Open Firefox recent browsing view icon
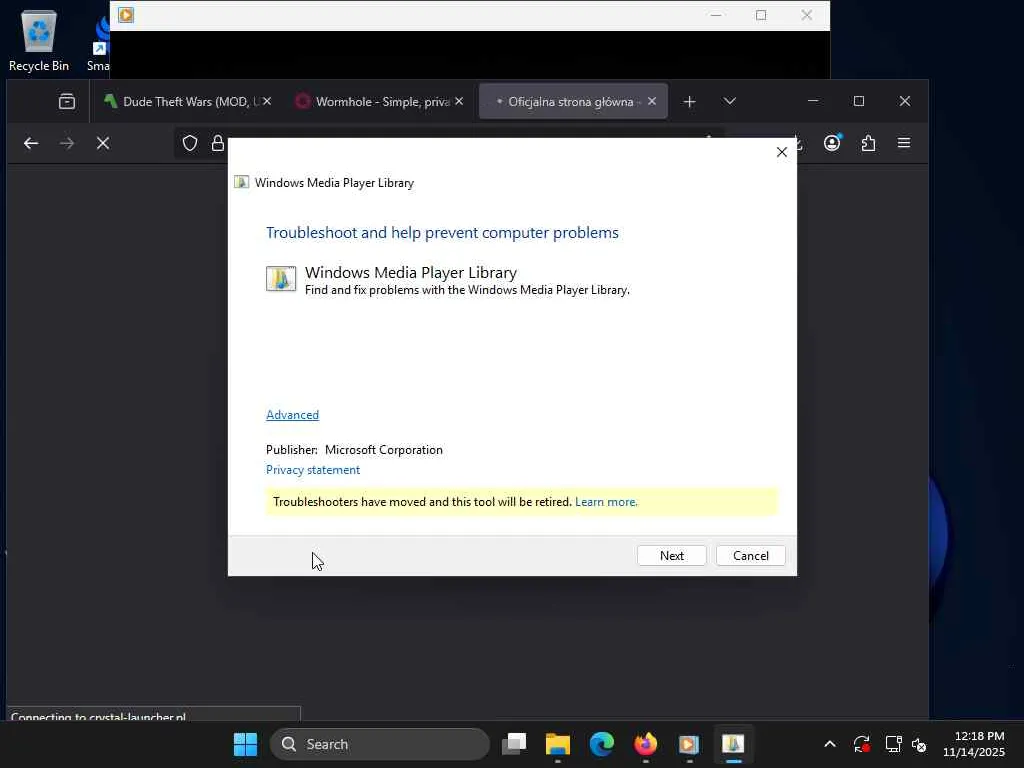The width and height of the screenshot is (1024, 768). point(67,101)
